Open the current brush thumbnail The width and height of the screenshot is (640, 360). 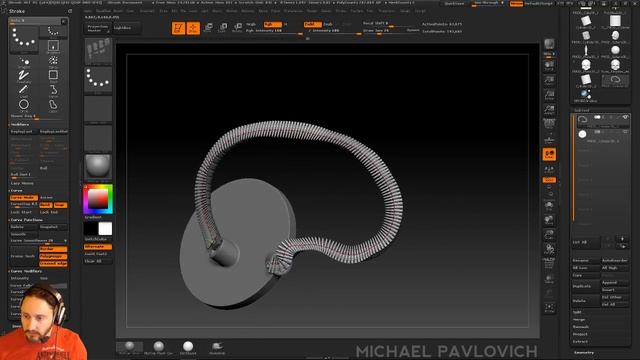pos(98,51)
